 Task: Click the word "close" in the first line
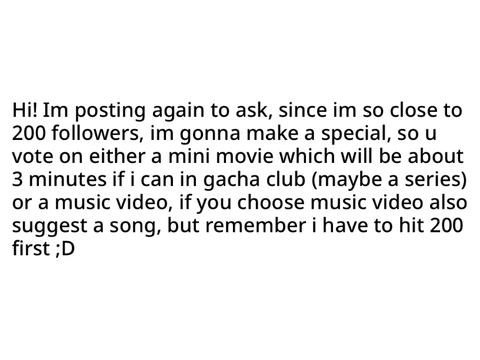(413, 110)
